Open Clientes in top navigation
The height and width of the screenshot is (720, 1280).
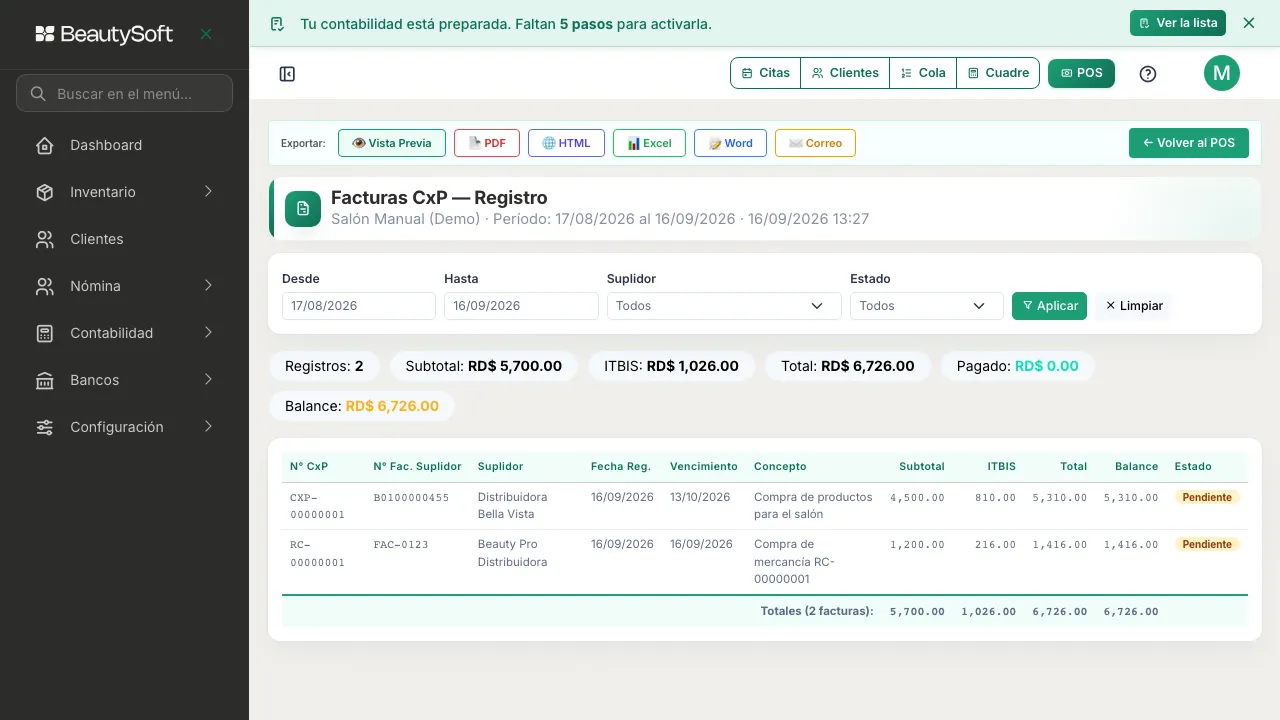pyautogui.click(x=845, y=73)
